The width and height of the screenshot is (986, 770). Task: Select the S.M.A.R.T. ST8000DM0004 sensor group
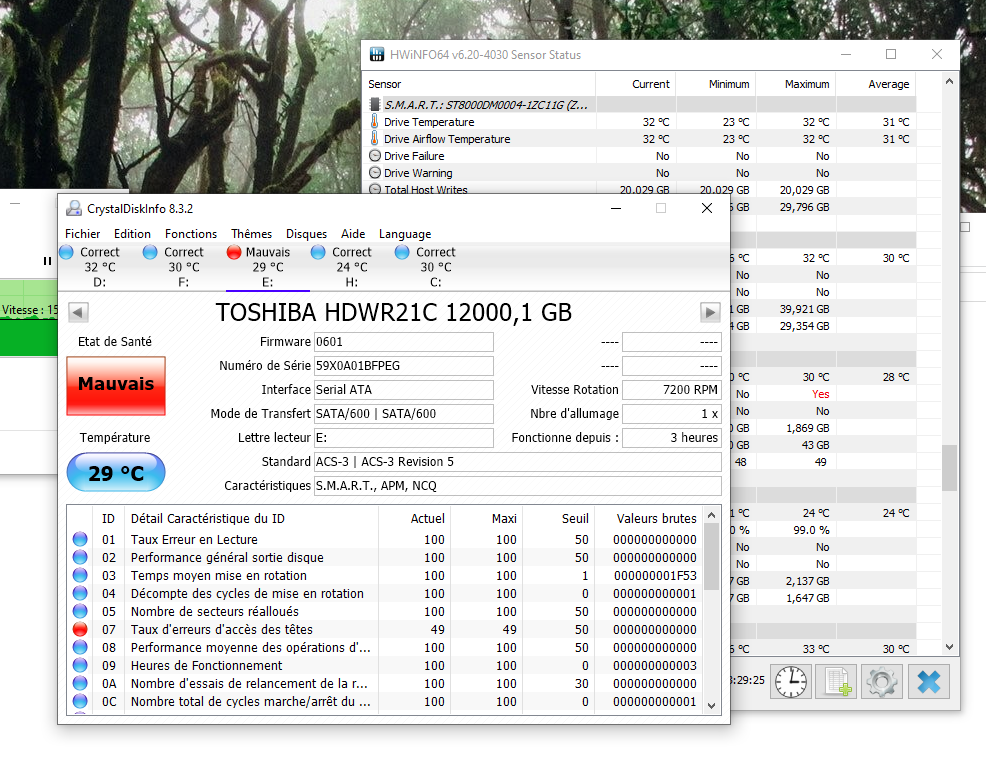640,105
